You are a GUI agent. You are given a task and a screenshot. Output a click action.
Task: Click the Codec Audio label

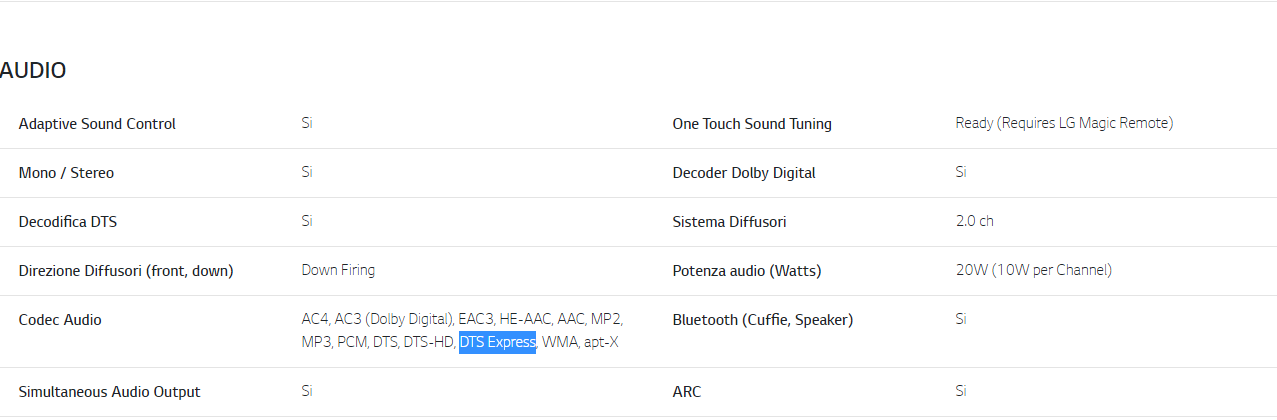60,320
